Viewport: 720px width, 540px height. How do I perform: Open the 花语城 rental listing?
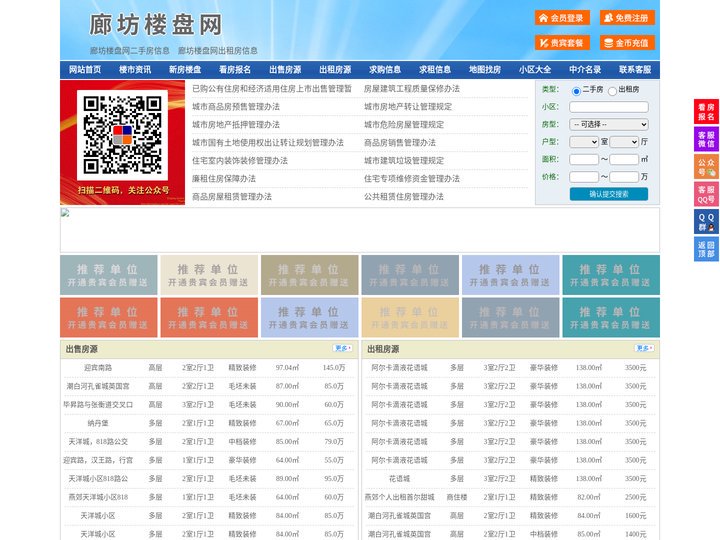[x=399, y=478]
